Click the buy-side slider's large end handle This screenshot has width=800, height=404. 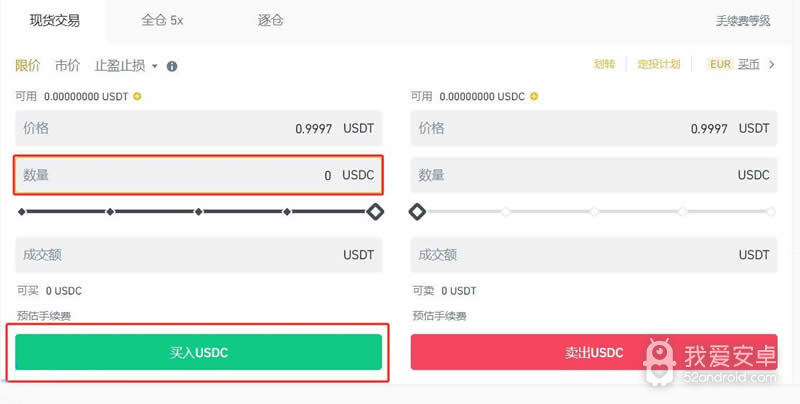pyautogui.click(x=375, y=211)
